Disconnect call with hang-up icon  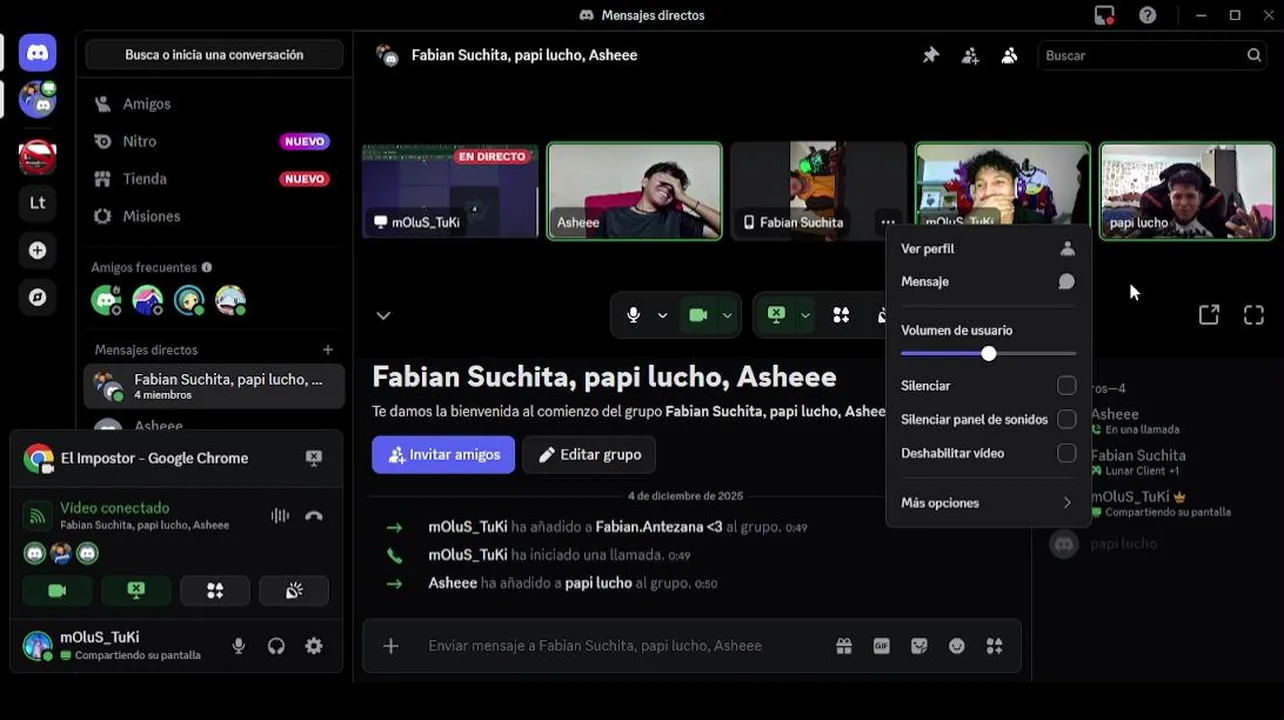click(314, 516)
